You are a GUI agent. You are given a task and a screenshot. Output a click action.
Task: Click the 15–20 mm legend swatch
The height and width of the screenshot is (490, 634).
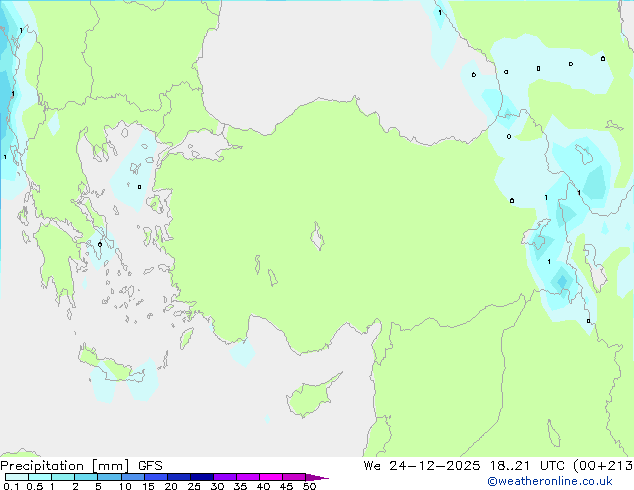tap(156, 477)
